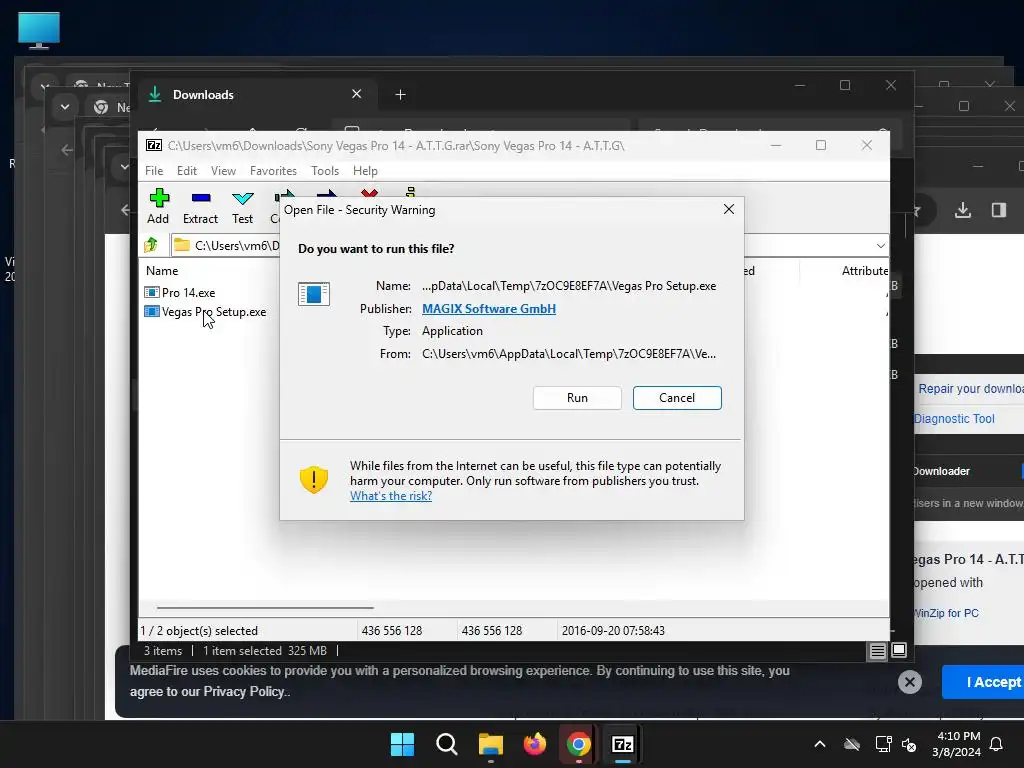Viewport: 1024px width, 768px height.
Task: Click the tab search chevron in background Chrome window
Action: pyautogui.click(x=65, y=106)
